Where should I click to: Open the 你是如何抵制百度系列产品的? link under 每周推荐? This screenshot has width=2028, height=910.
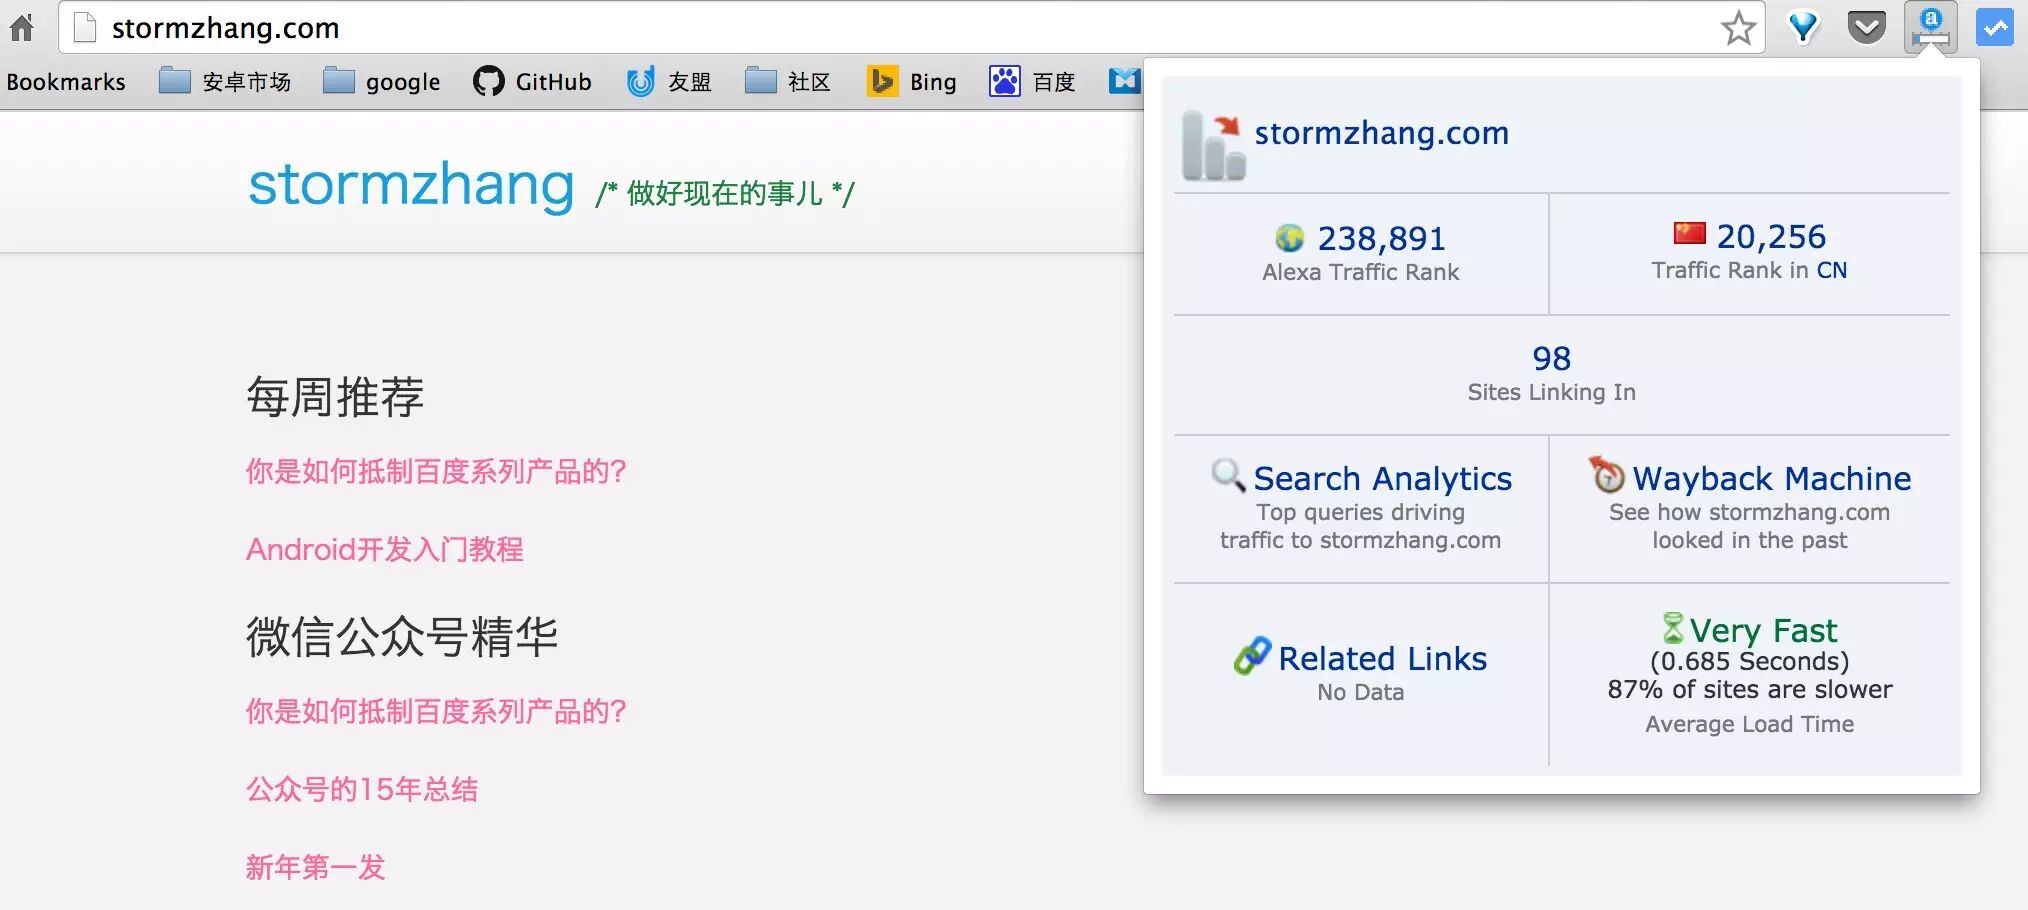(x=436, y=471)
